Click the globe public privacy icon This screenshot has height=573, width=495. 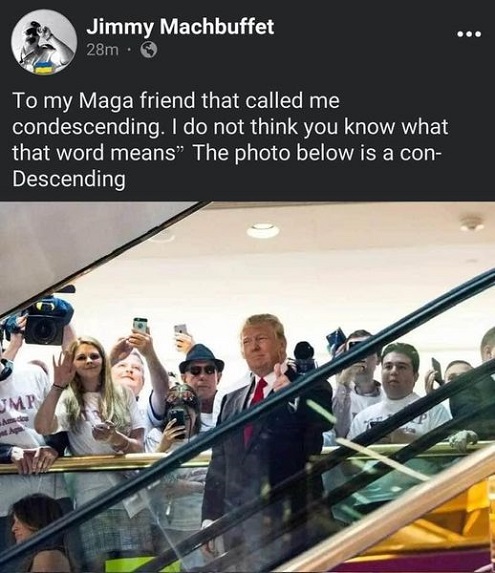(x=149, y=50)
